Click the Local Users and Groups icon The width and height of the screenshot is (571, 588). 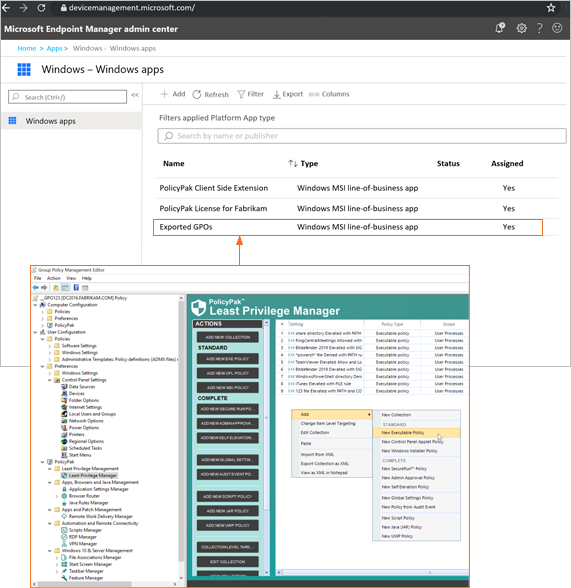click(64, 414)
